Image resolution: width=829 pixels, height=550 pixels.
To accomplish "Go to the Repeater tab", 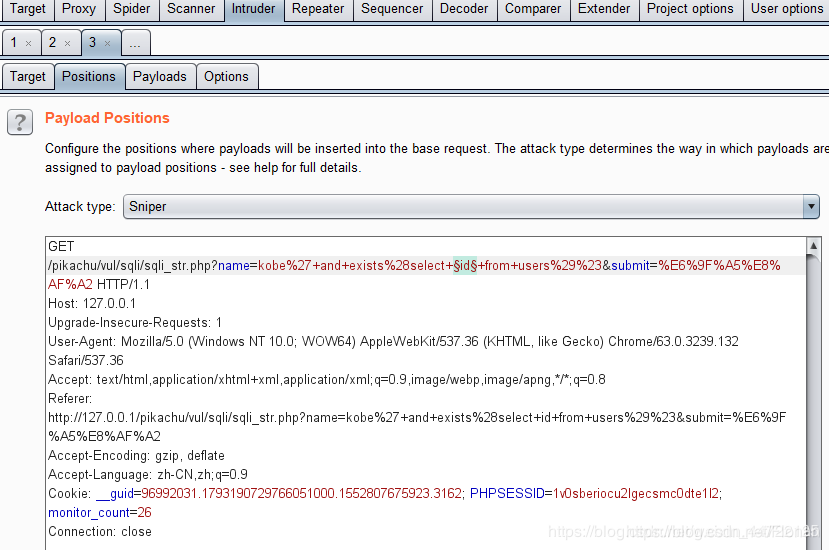I will point(318,9).
